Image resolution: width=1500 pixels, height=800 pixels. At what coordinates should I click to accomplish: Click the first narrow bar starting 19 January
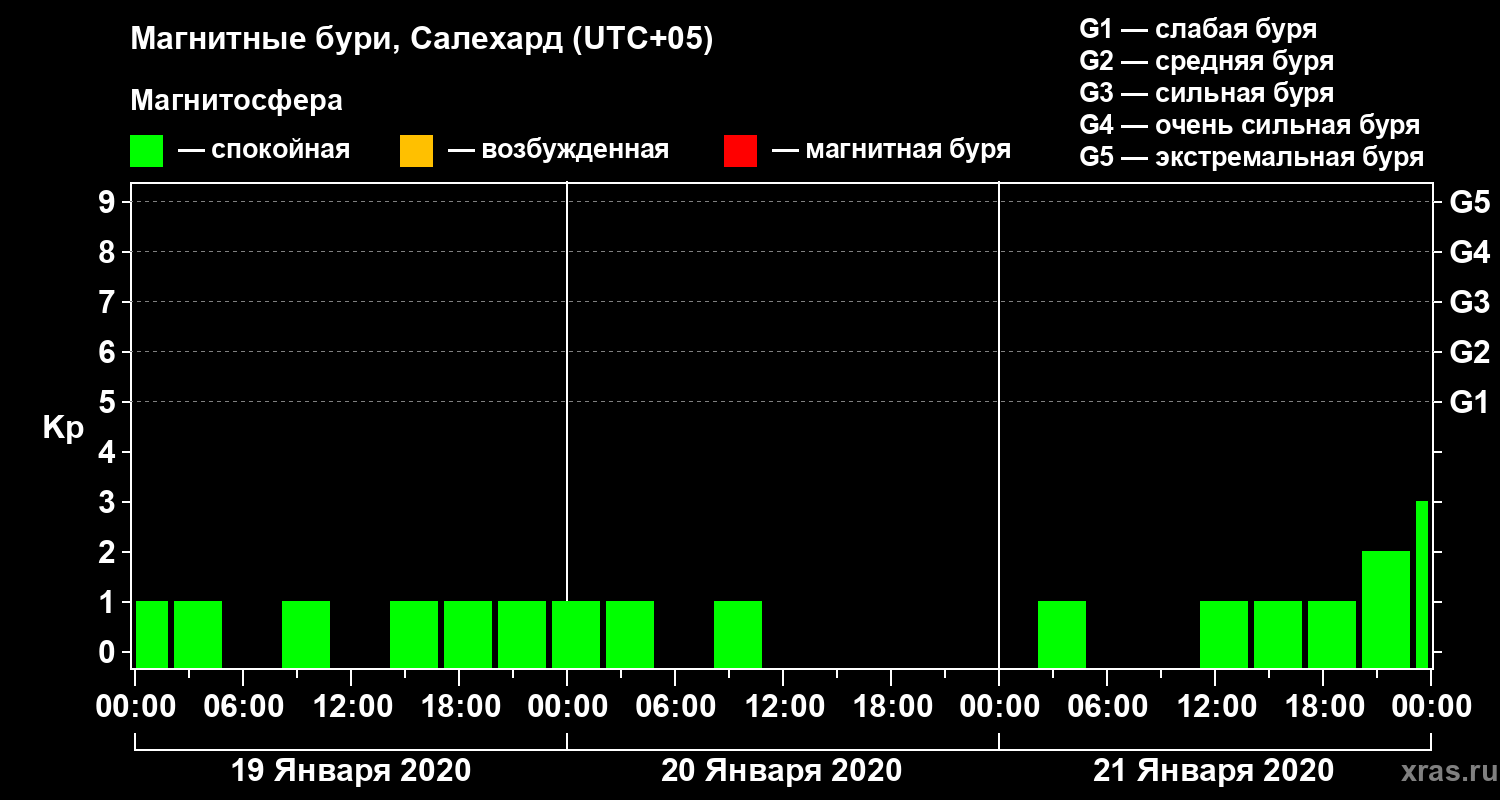(152, 634)
